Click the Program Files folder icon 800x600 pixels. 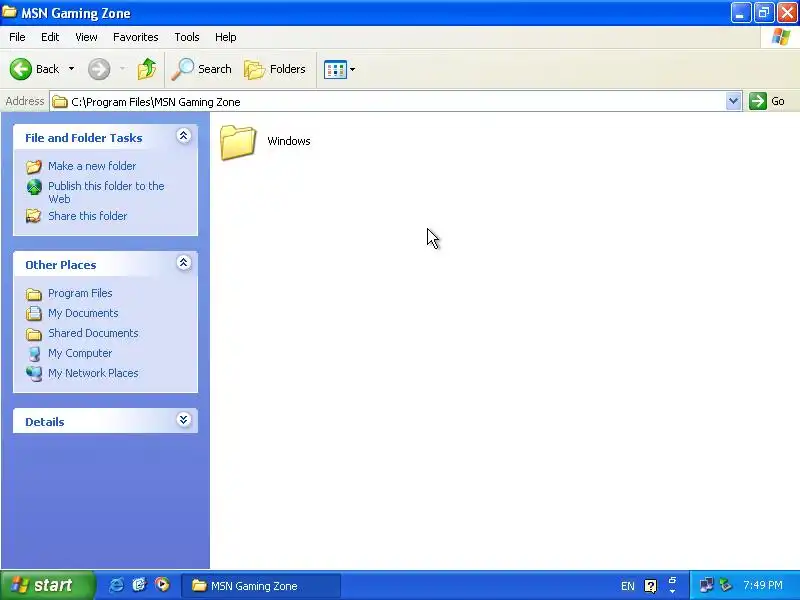34,294
